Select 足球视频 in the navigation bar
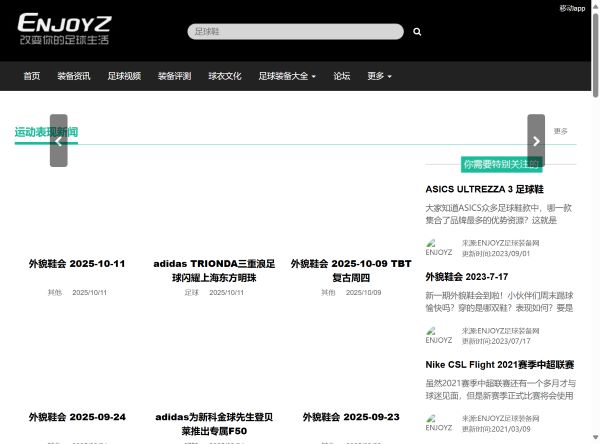600x444 pixels. (x=124, y=76)
